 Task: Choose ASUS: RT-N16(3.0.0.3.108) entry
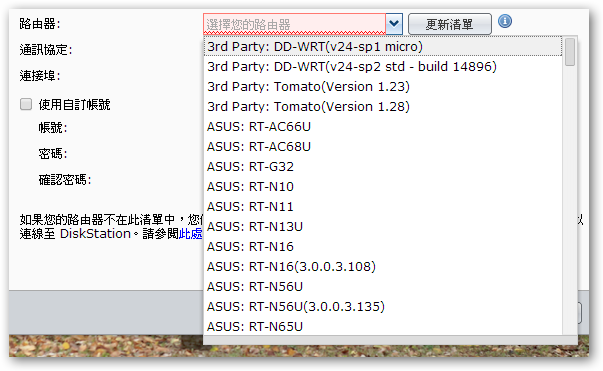click(383, 266)
